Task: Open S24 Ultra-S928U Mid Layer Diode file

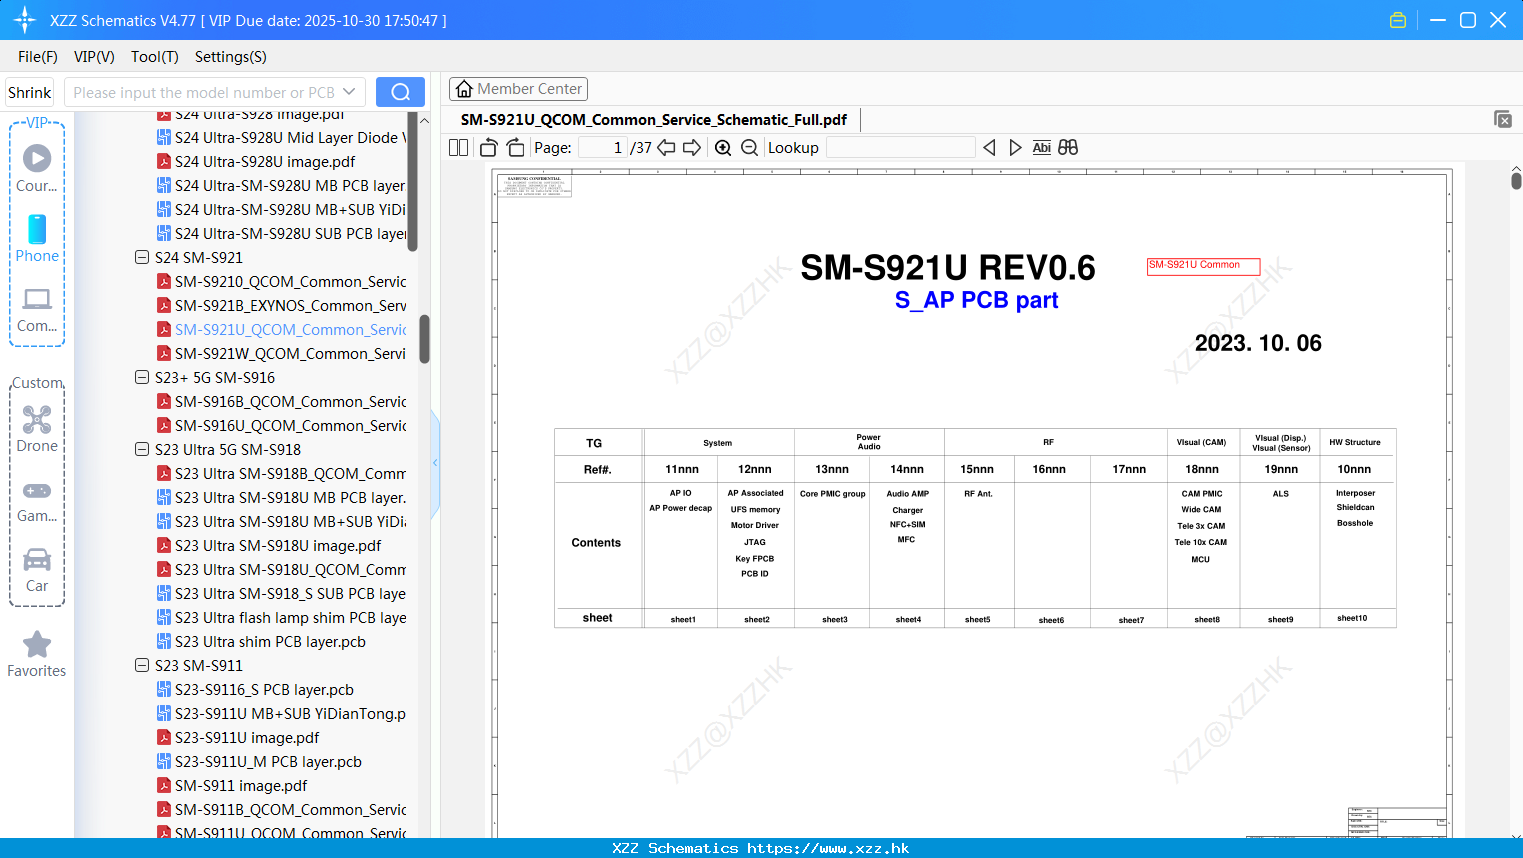Action: tap(282, 137)
